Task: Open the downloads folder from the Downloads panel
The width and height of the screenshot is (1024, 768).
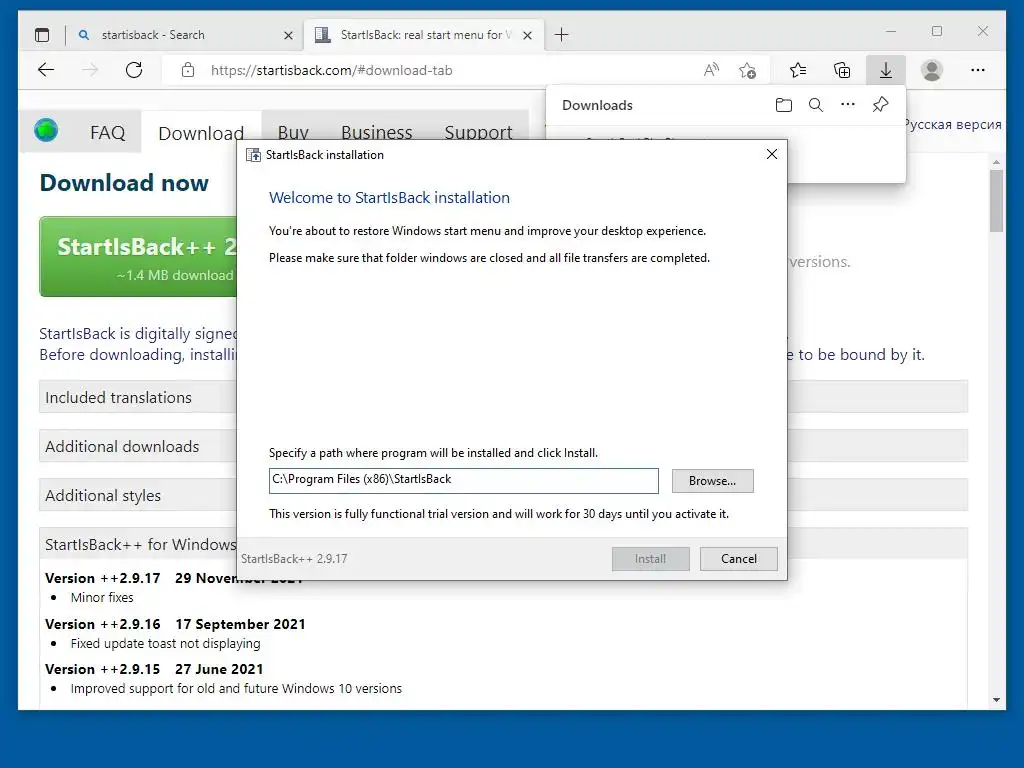Action: [x=784, y=105]
